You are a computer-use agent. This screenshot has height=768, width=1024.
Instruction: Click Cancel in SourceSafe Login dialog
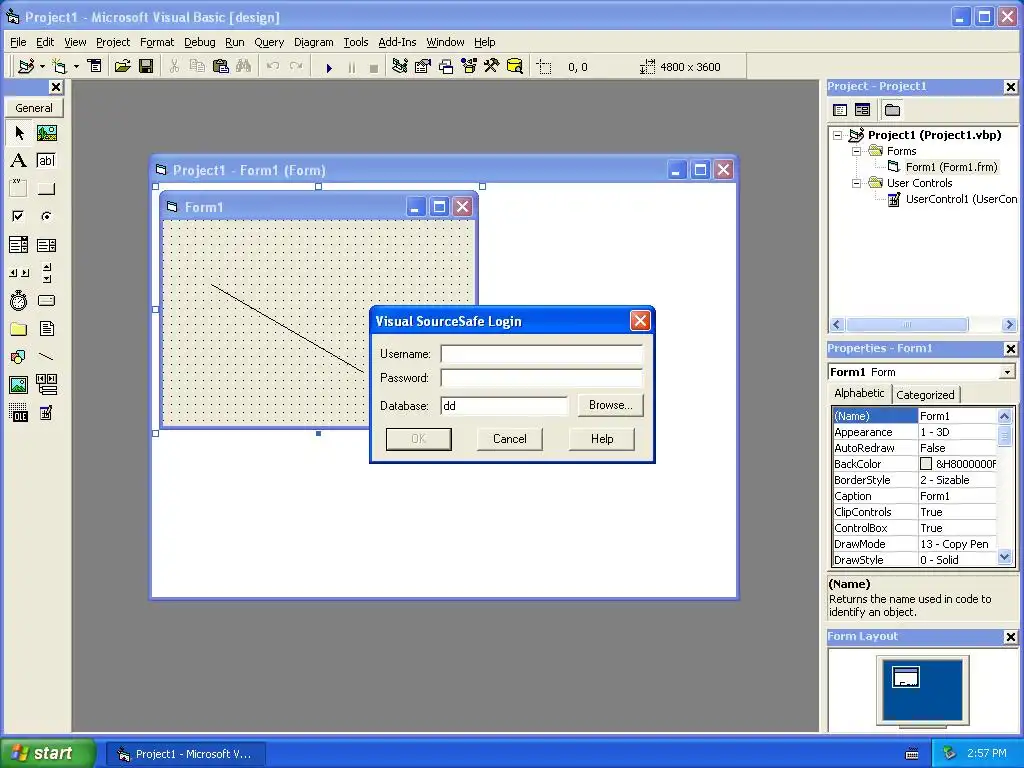click(x=509, y=439)
